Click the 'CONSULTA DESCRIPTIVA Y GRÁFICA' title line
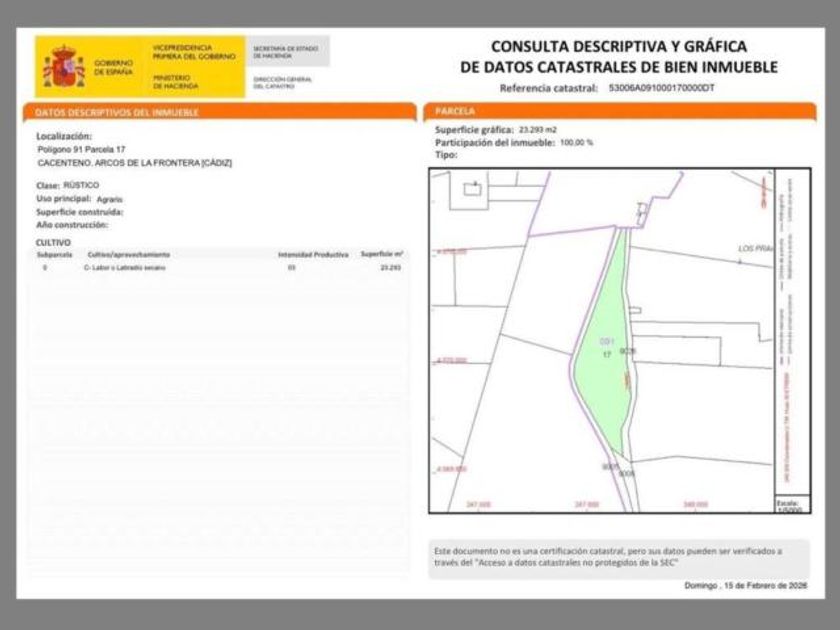The width and height of the screenshot is (840, 630). click(619, 47)
